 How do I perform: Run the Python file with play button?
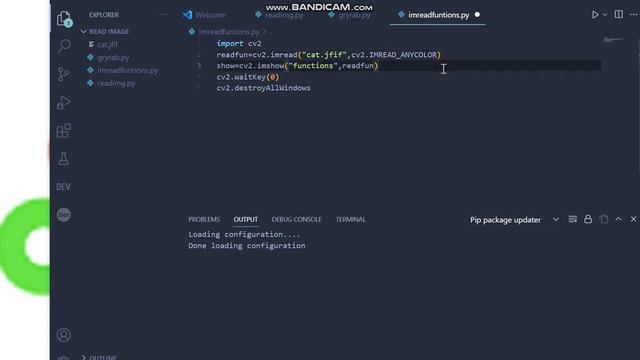[x=595, y=15]
